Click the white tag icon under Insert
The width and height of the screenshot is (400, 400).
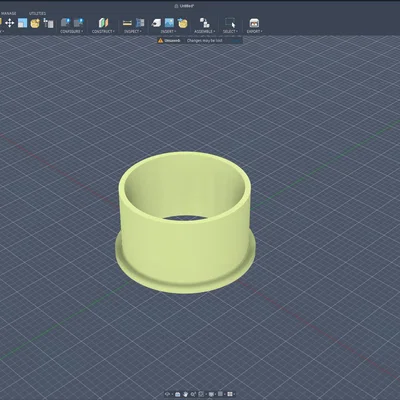[x=156, y=23]
